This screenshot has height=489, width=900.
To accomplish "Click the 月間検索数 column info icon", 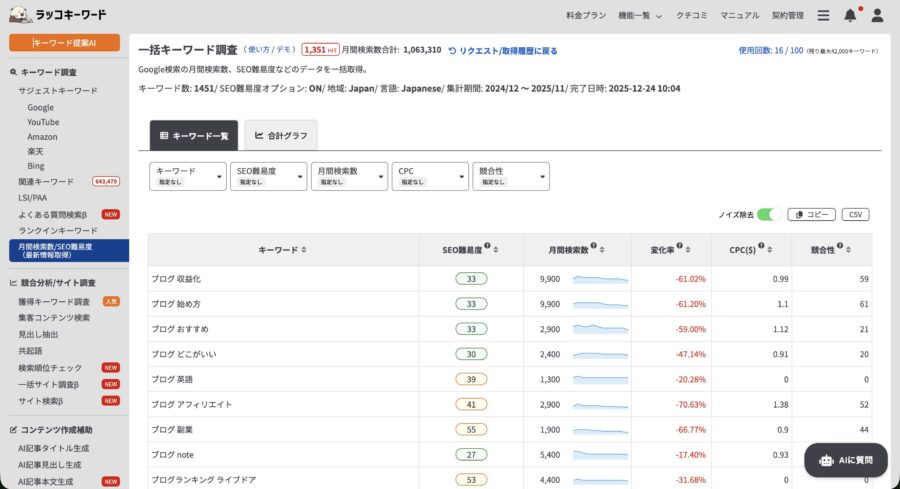I will [593, 246].
